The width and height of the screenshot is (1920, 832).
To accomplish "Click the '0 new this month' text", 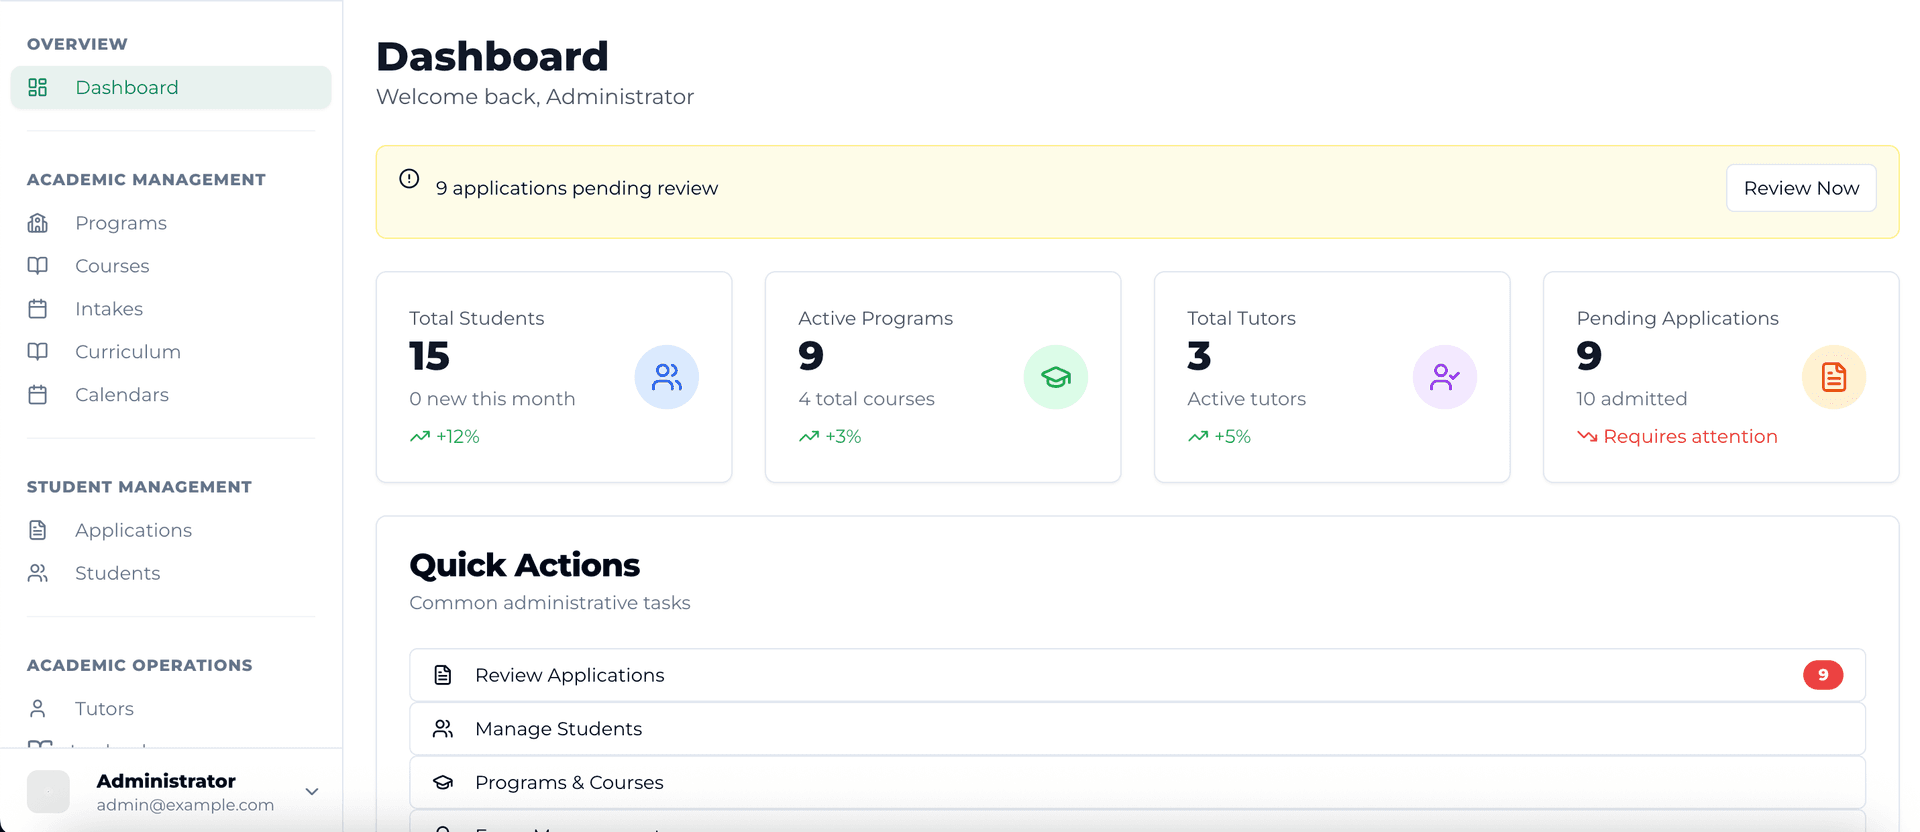I will click(x=492, y=399).
